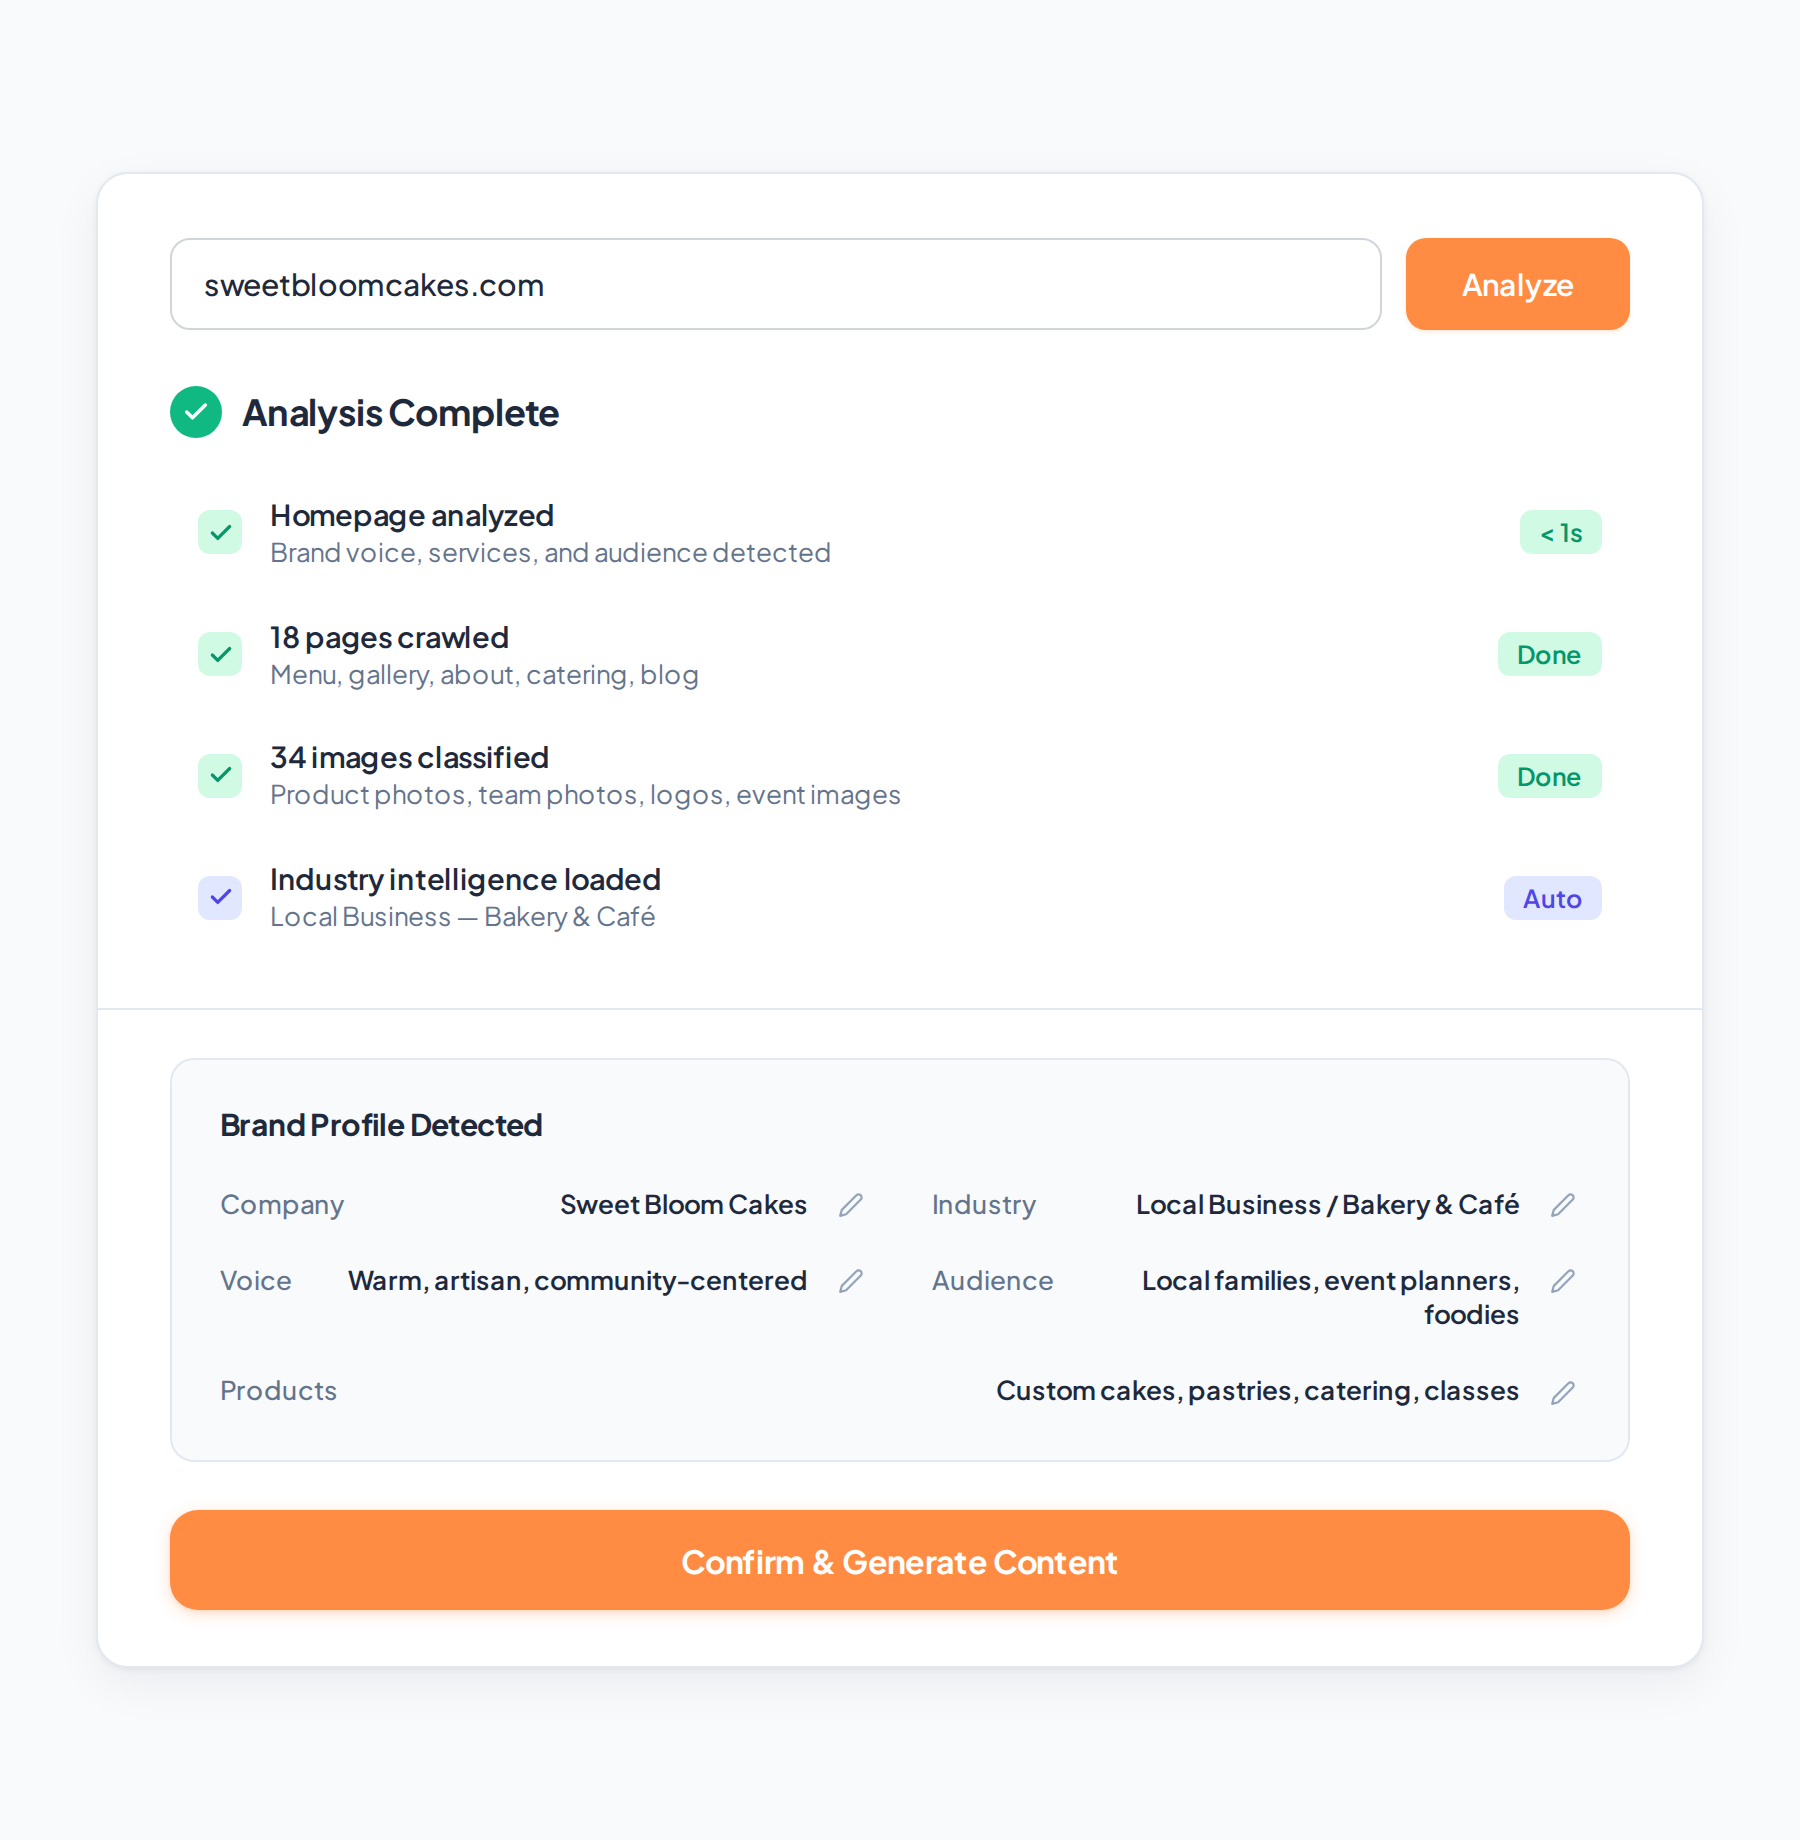1800x1840 pixels.
Task: Click Confirm & Generate Content
Action: coord(900,1561)
